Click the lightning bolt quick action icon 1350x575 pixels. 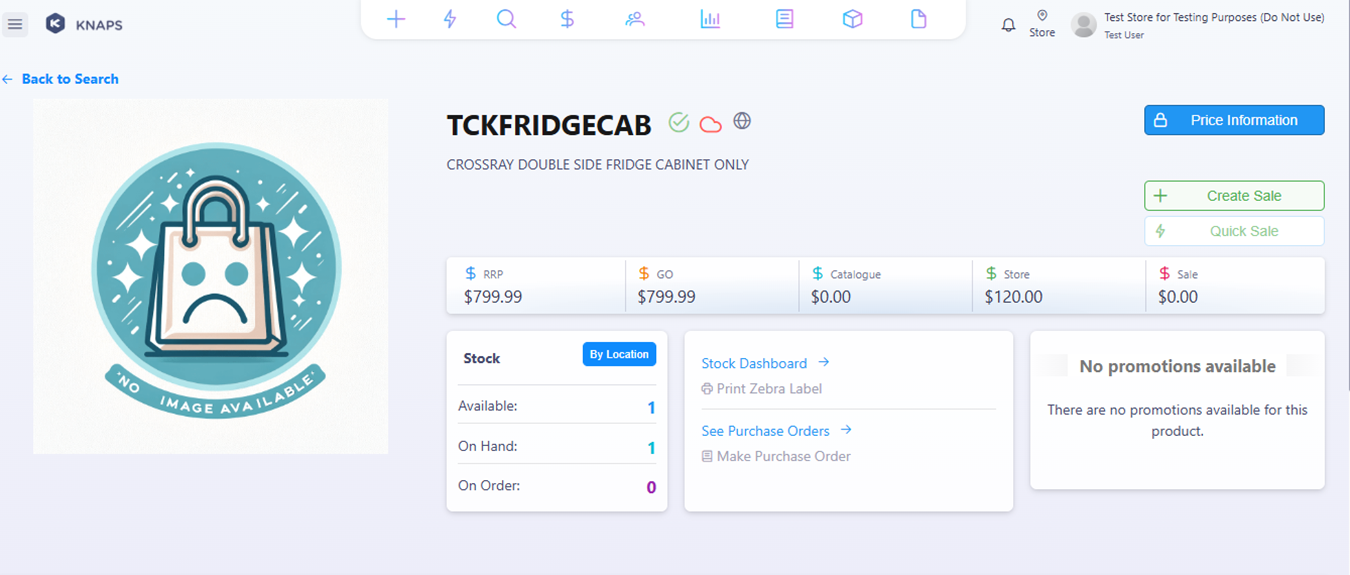[x=450, y=19]
